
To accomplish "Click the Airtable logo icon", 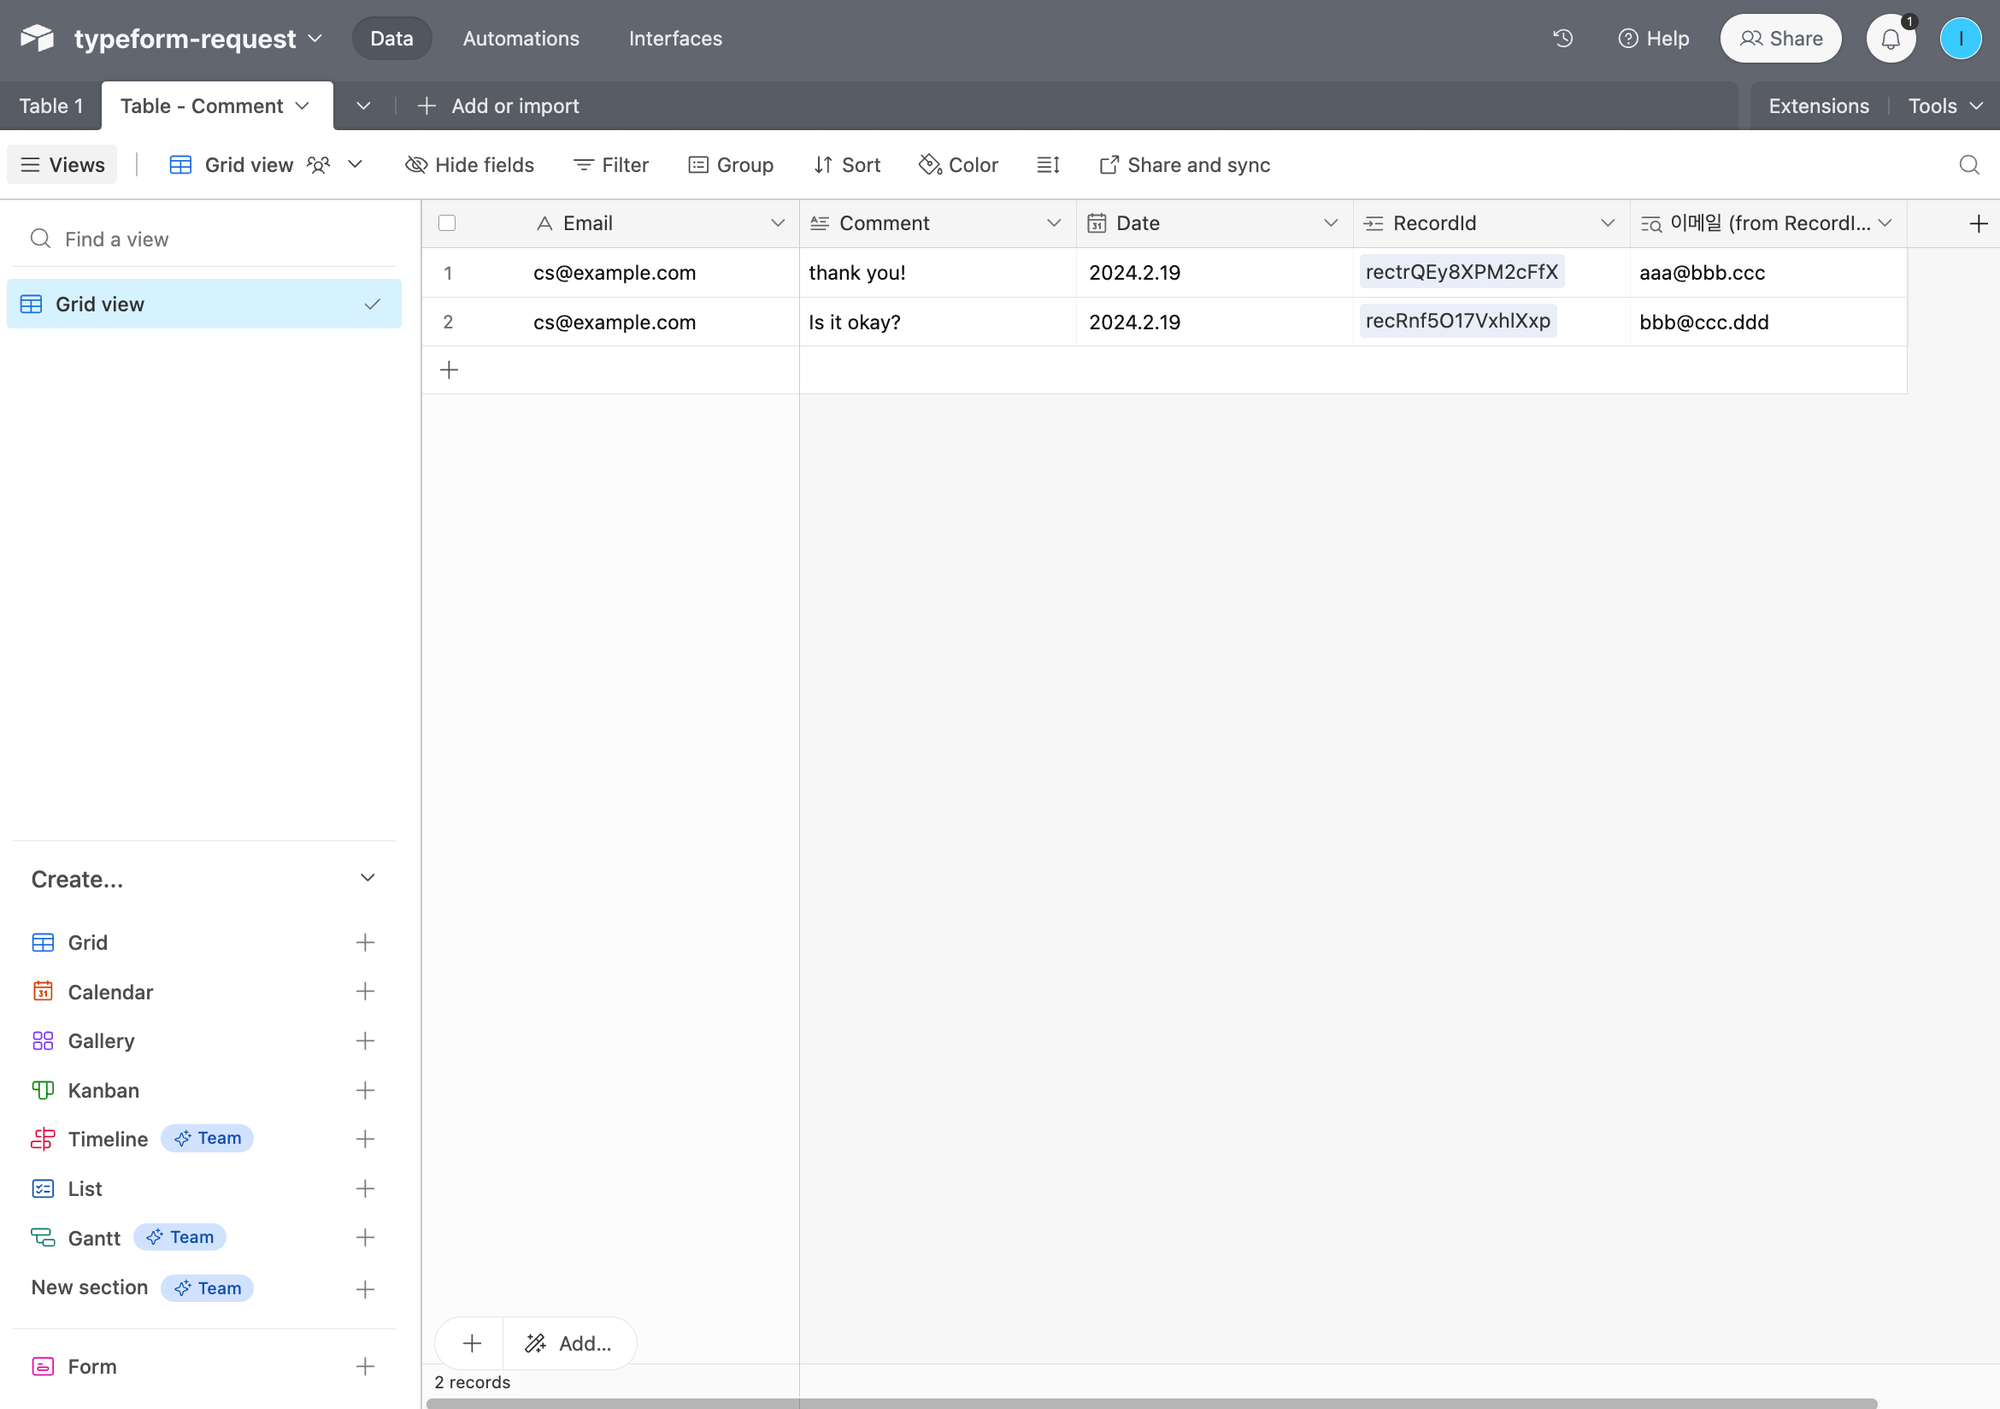I will pos(37,38).
